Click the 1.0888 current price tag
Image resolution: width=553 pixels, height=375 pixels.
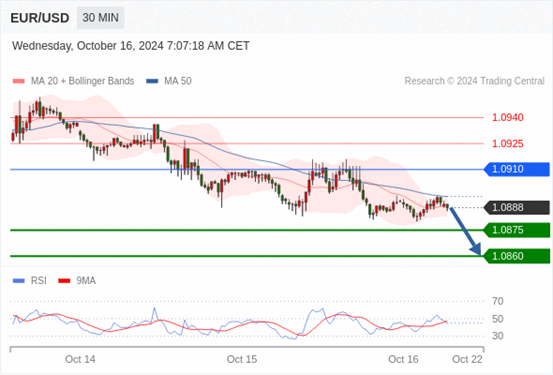(x=517, y=207)
